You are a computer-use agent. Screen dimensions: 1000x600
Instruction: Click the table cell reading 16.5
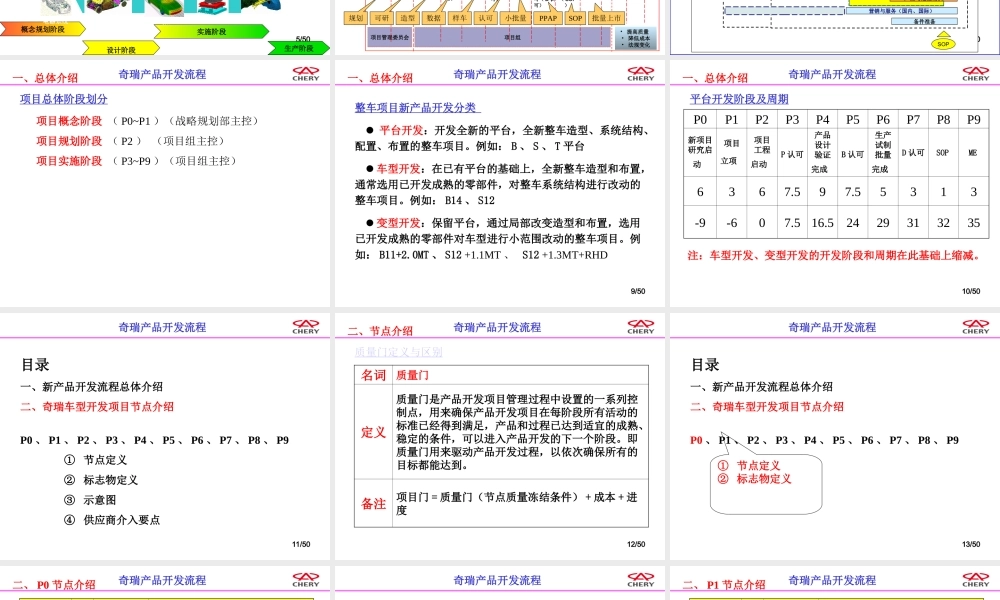point(822,223)
